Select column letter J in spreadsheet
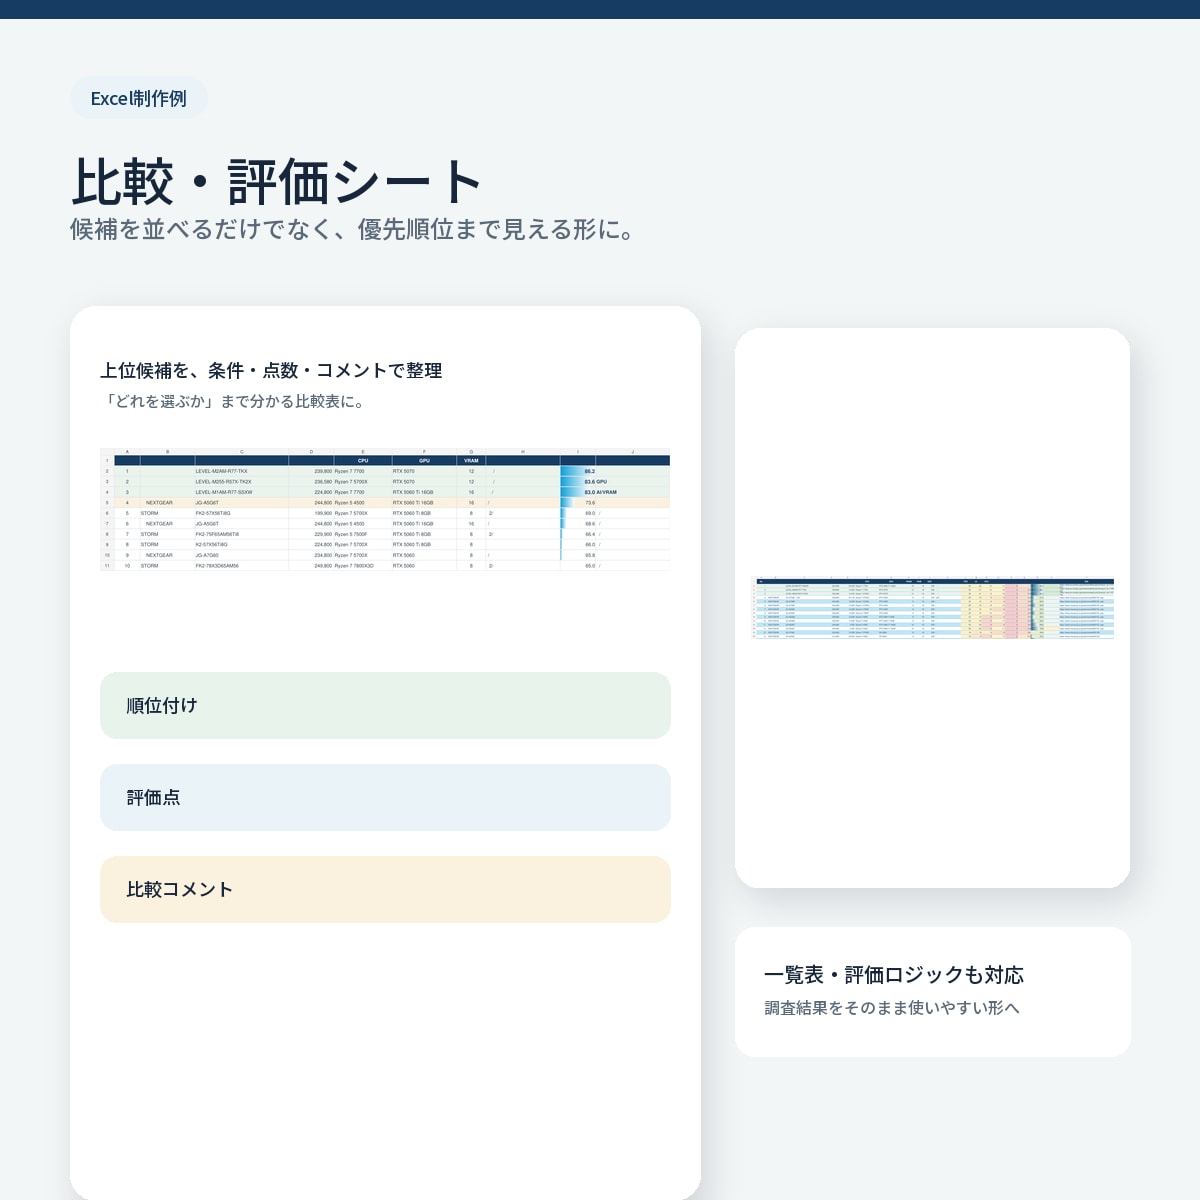Viewport: 1200px width, 1200px height. pyautogui.click(x=632, y=452)
